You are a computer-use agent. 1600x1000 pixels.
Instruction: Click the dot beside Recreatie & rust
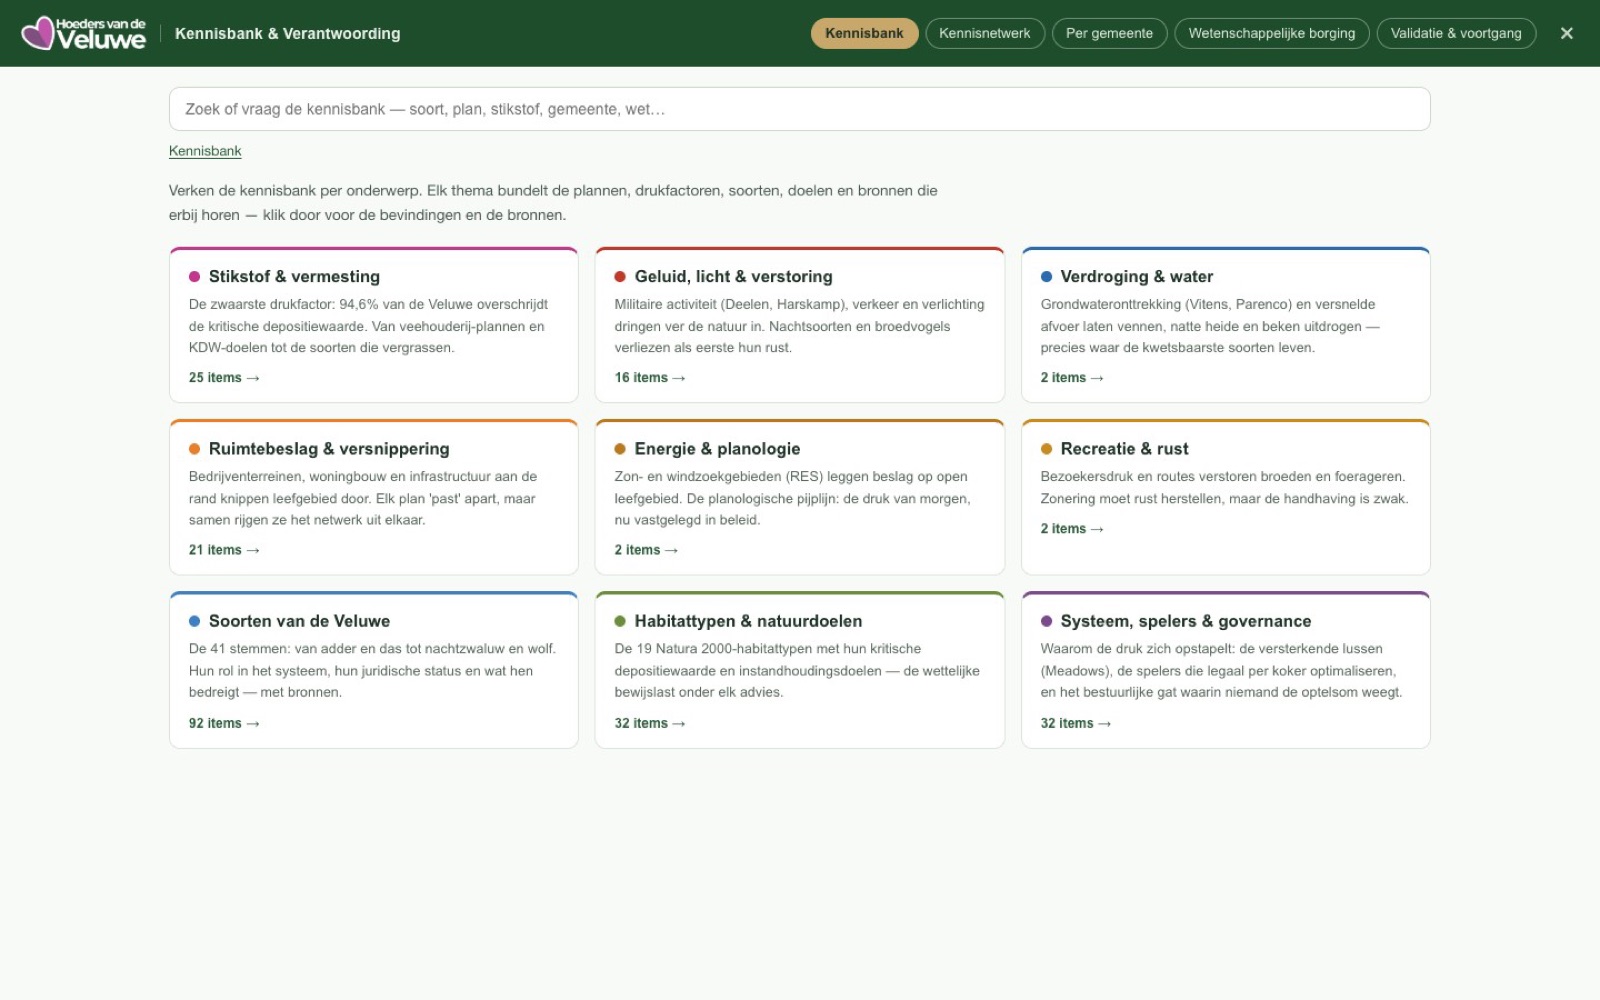click(1046, 449)
